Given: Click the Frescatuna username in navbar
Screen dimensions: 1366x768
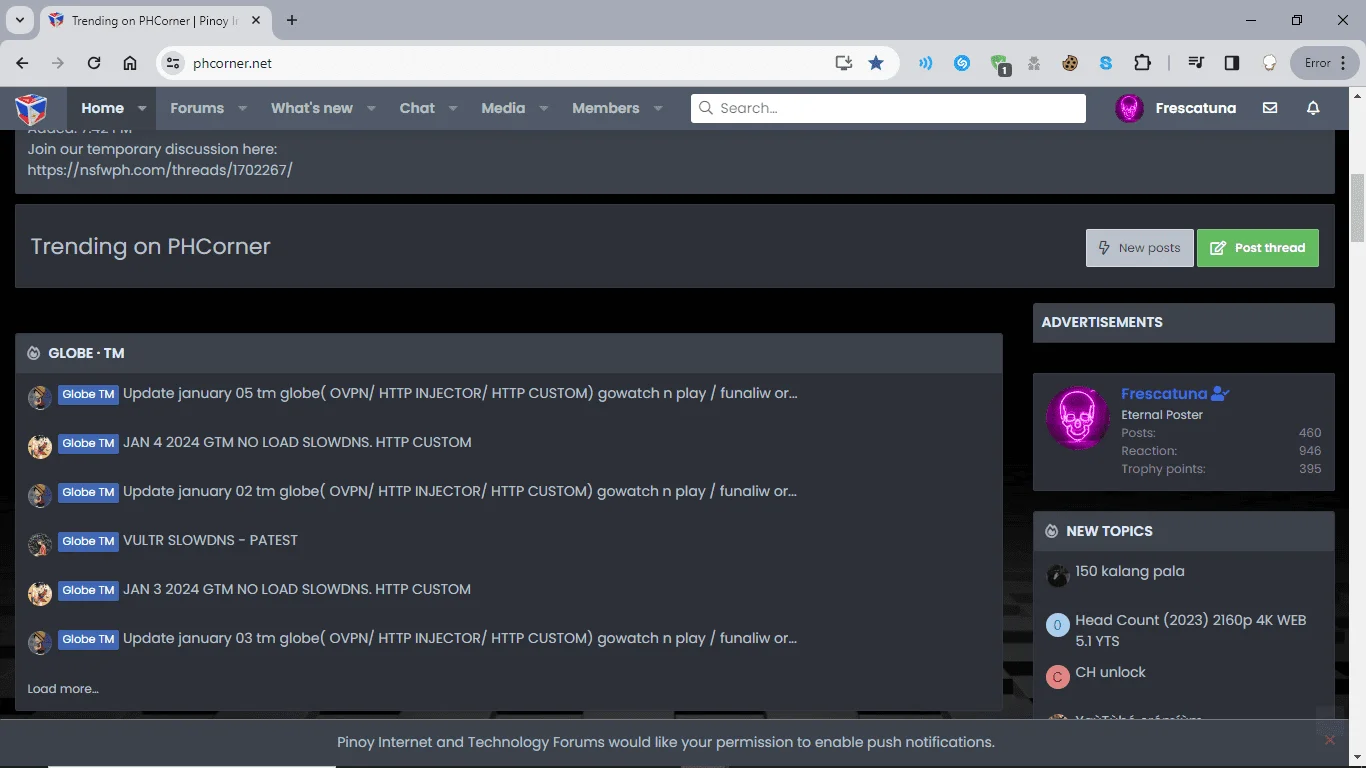Looking at the screenshot, I should (x=1196, y=108).
